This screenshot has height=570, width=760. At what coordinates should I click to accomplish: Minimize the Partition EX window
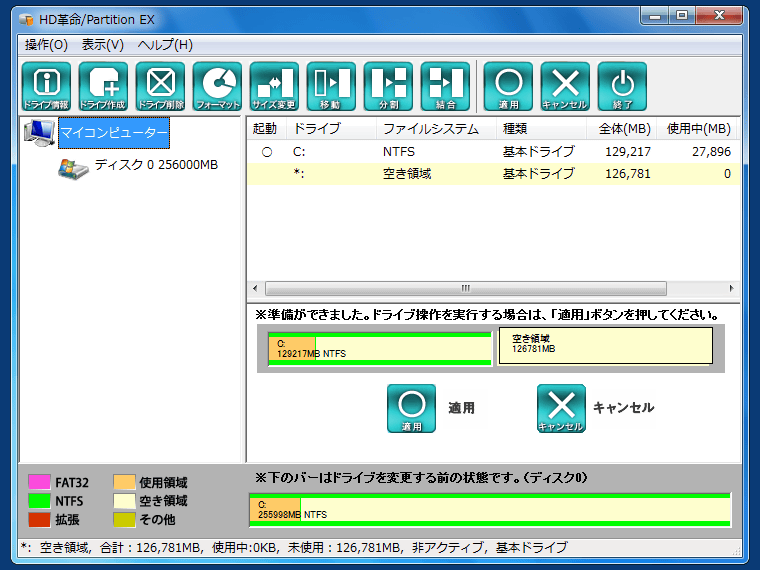[x=655, y=16]
